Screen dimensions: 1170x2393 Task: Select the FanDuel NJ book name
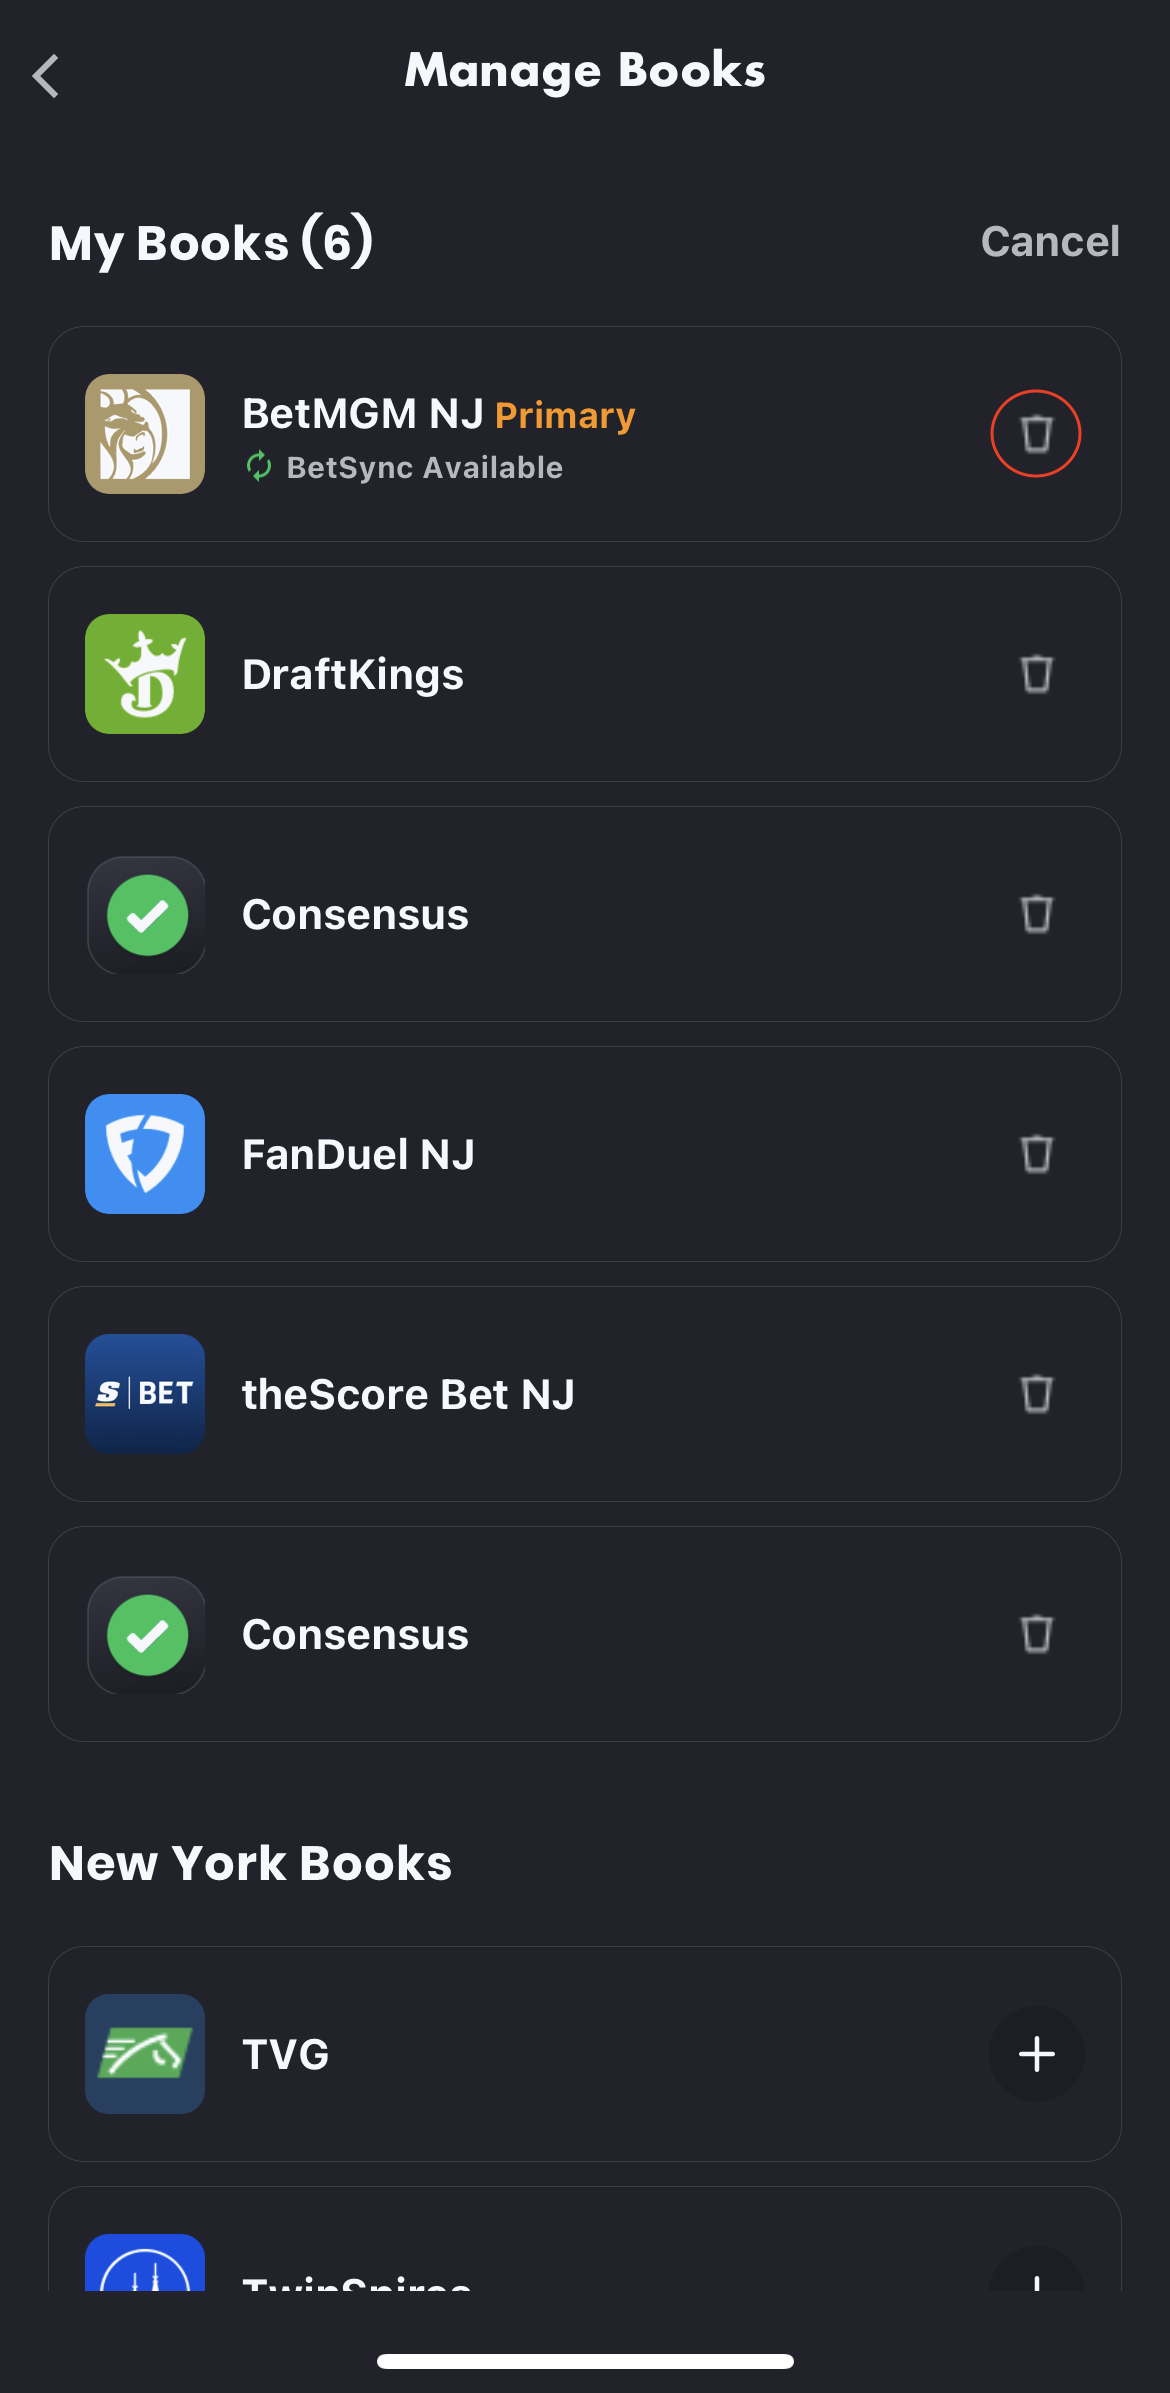coord(358,1155)
